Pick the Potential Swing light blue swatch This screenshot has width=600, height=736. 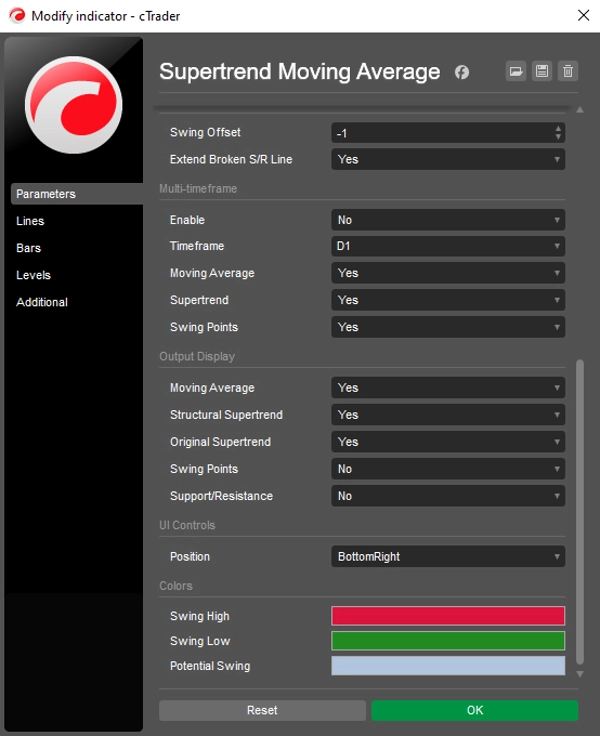pyautogui.click(x=448, y=666)
